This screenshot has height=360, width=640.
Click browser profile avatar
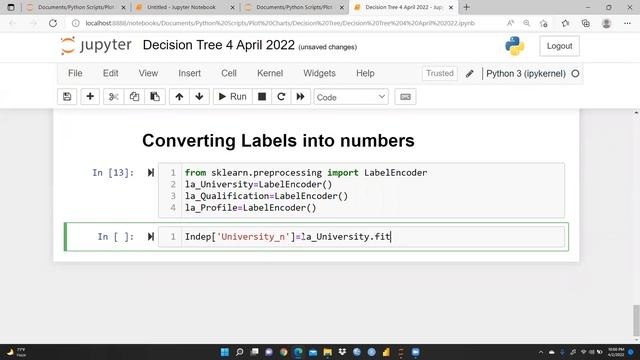tap(607, 23)
